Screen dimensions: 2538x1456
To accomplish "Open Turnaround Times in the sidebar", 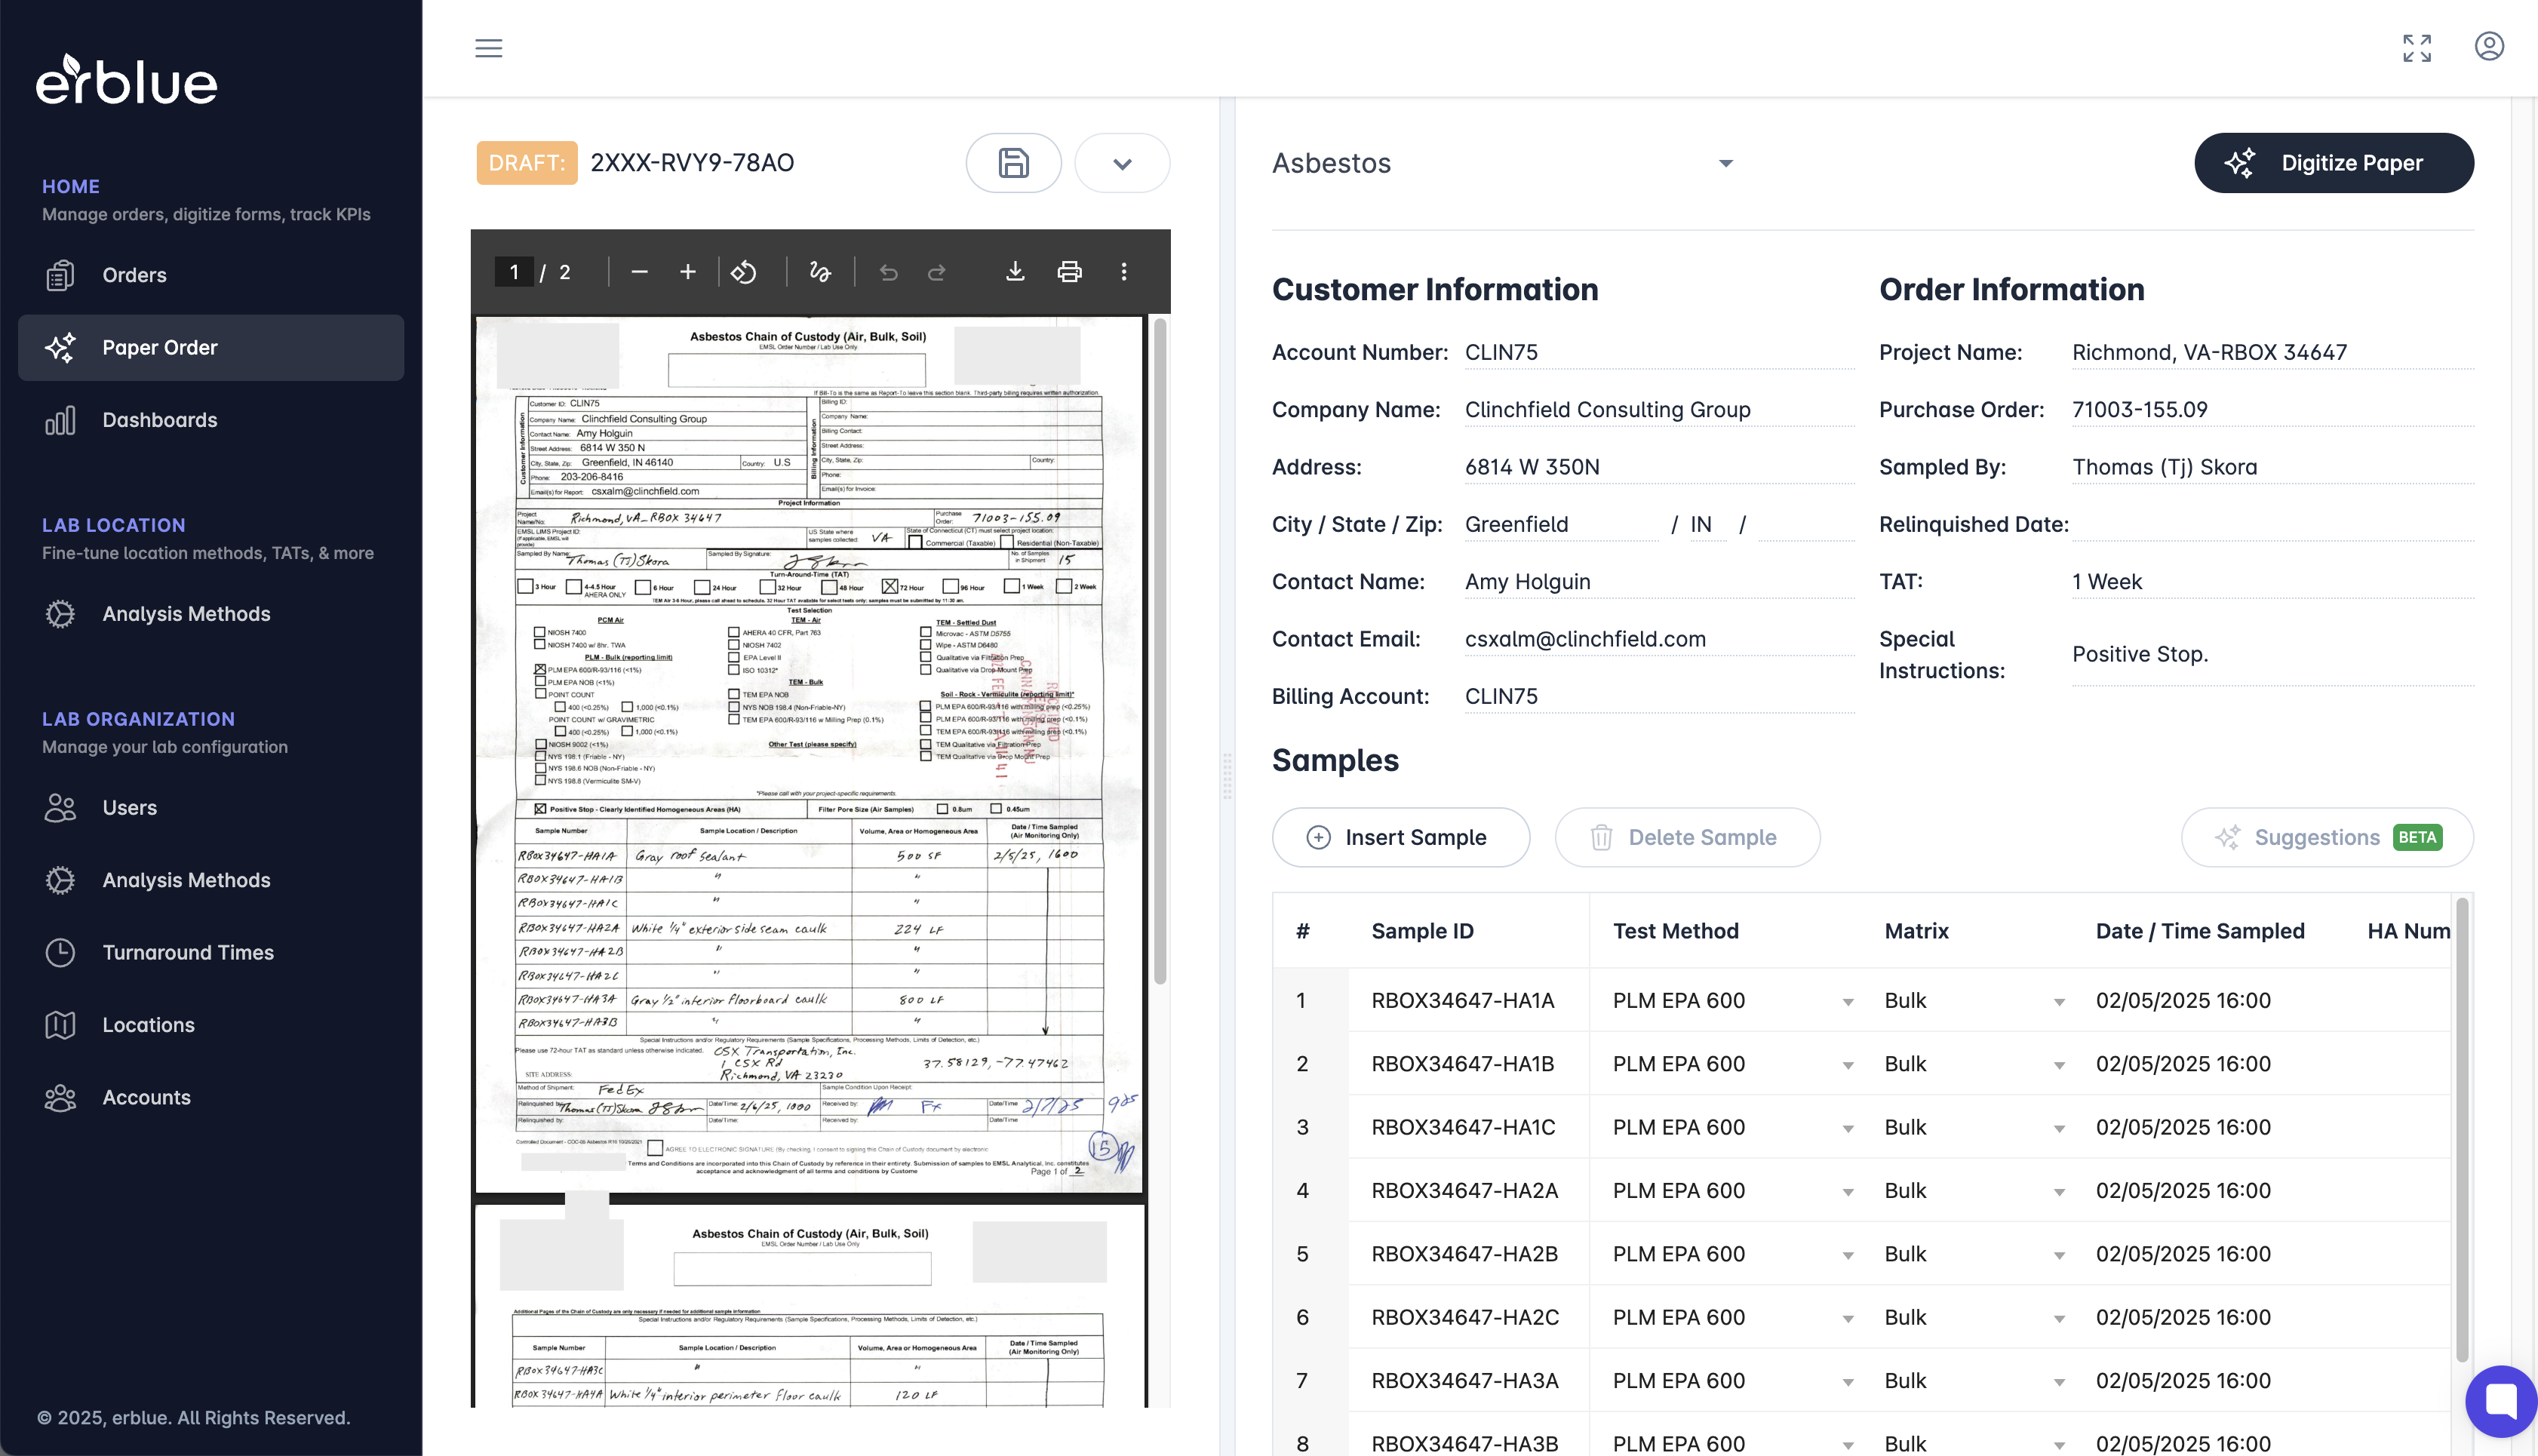I will pyautogui.click(x=188, y=952).
